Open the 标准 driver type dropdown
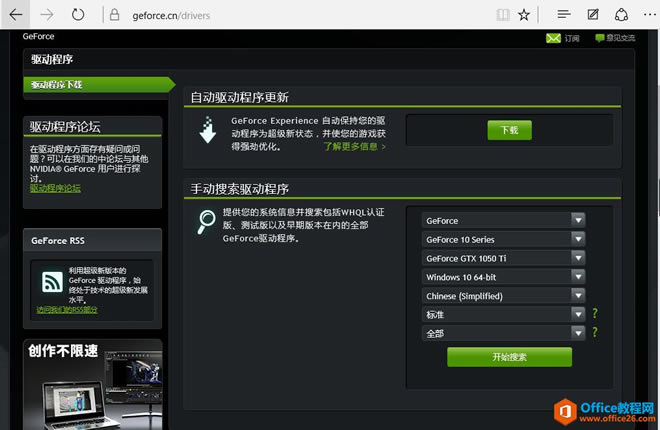 (x=503, y=314)
